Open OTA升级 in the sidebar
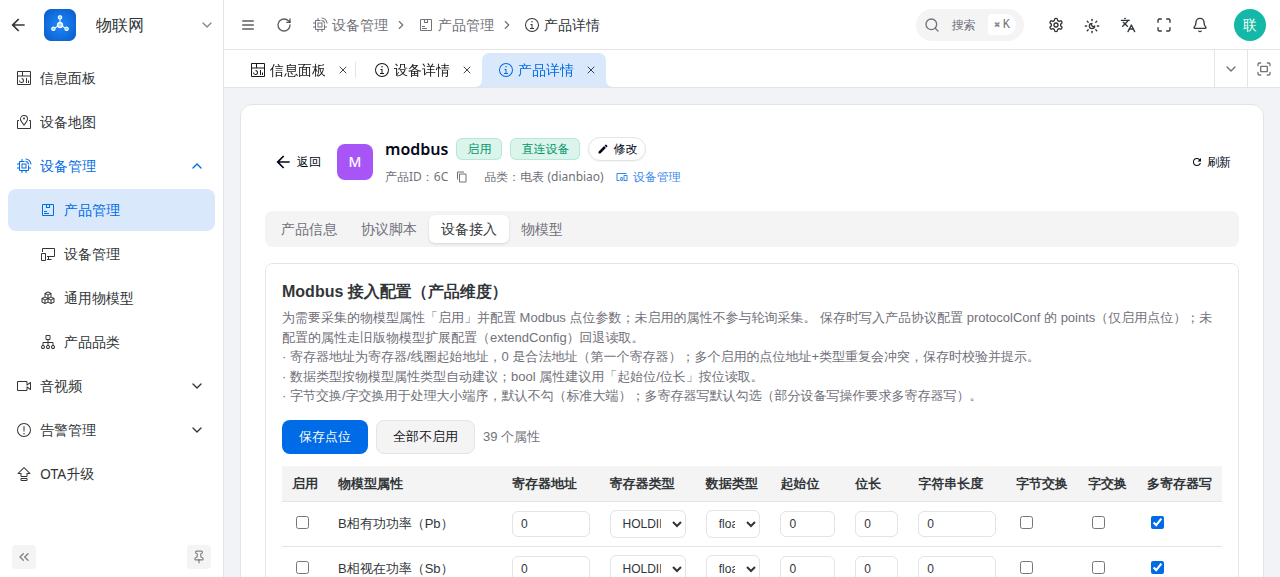This screenshot has width=1280, height=577. coord(111,474)
